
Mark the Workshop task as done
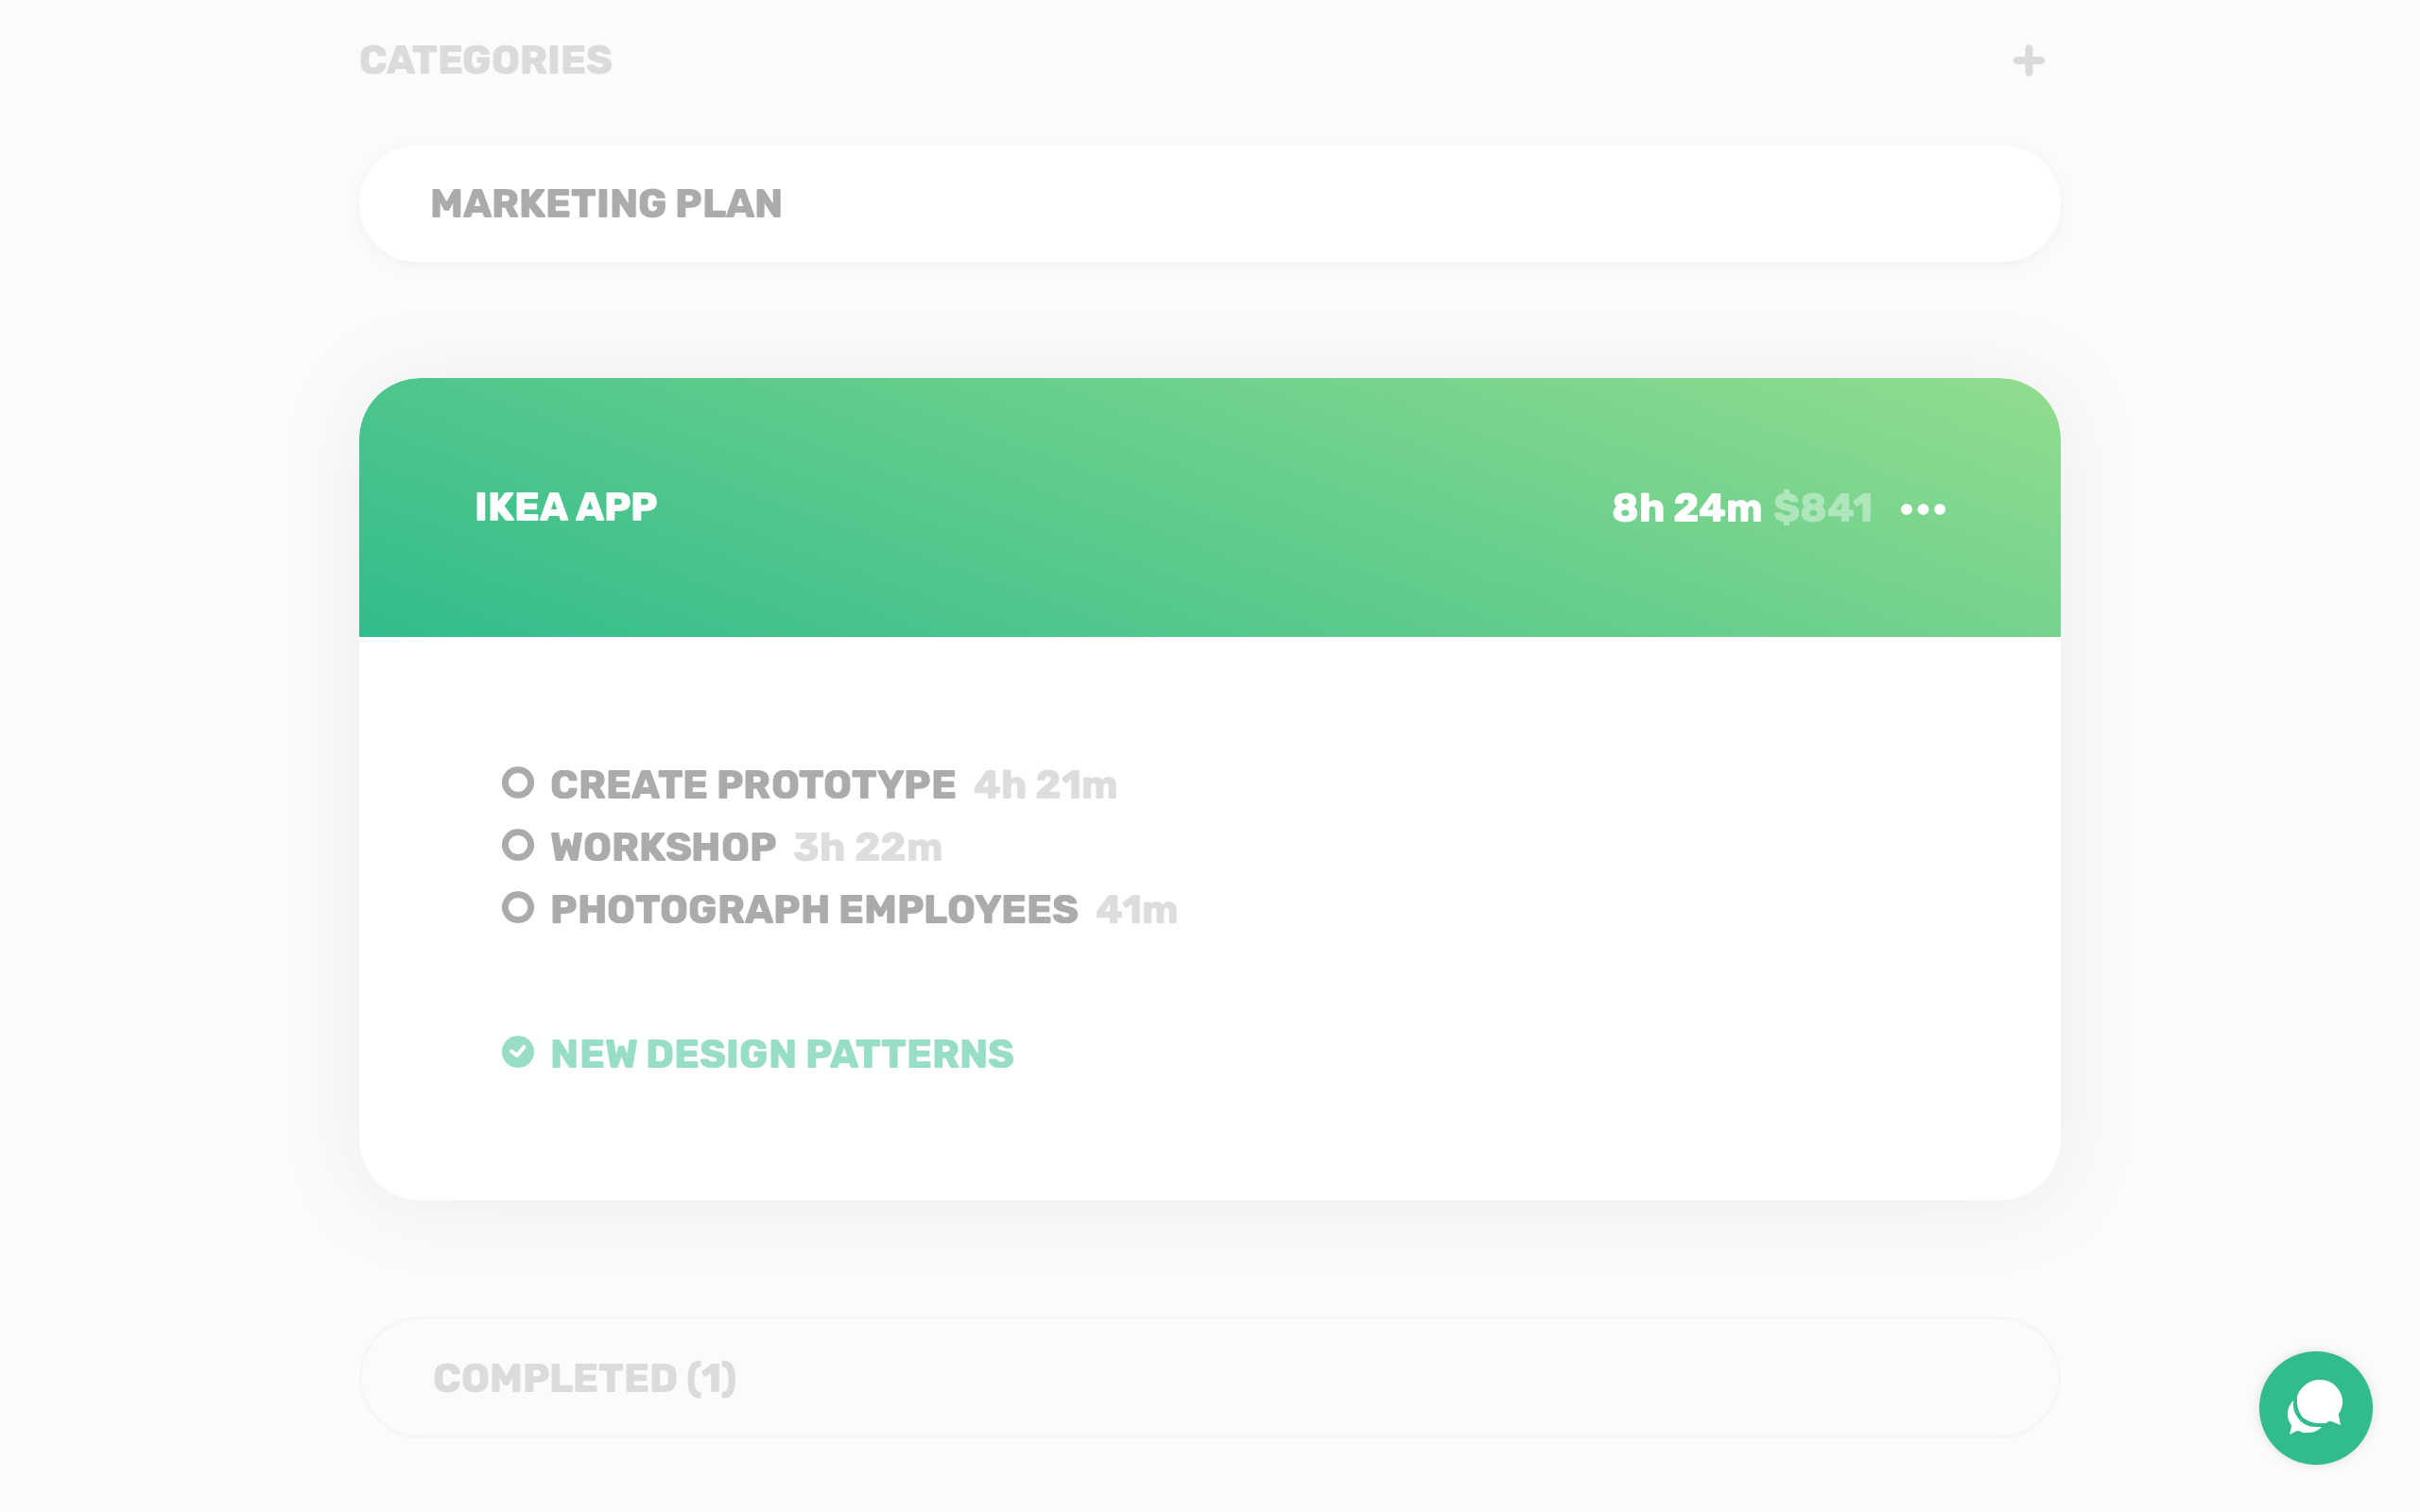point(518,845)
